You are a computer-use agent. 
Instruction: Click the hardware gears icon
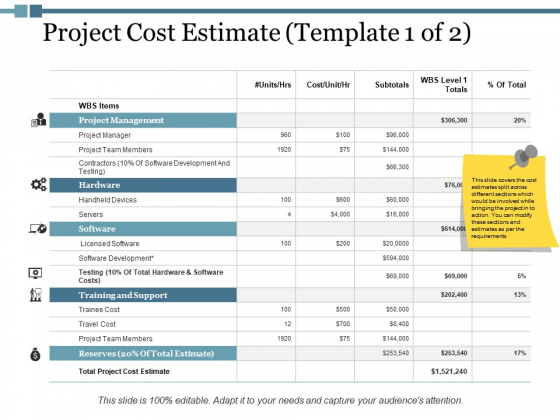39,184
